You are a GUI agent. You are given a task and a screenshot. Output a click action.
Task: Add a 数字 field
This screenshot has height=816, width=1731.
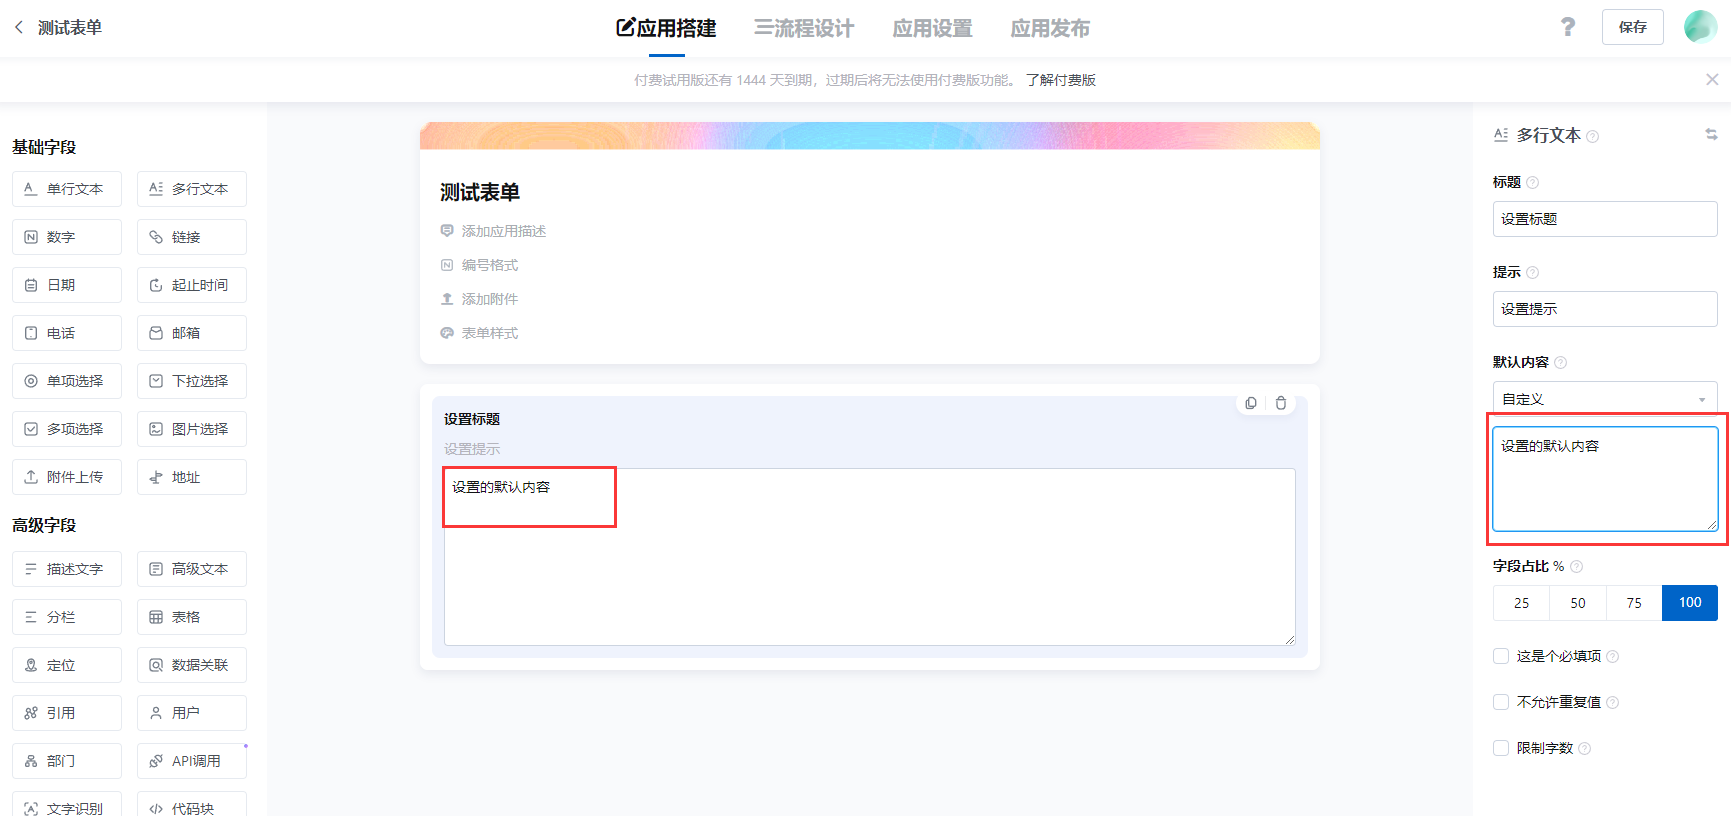coord(67,237)
